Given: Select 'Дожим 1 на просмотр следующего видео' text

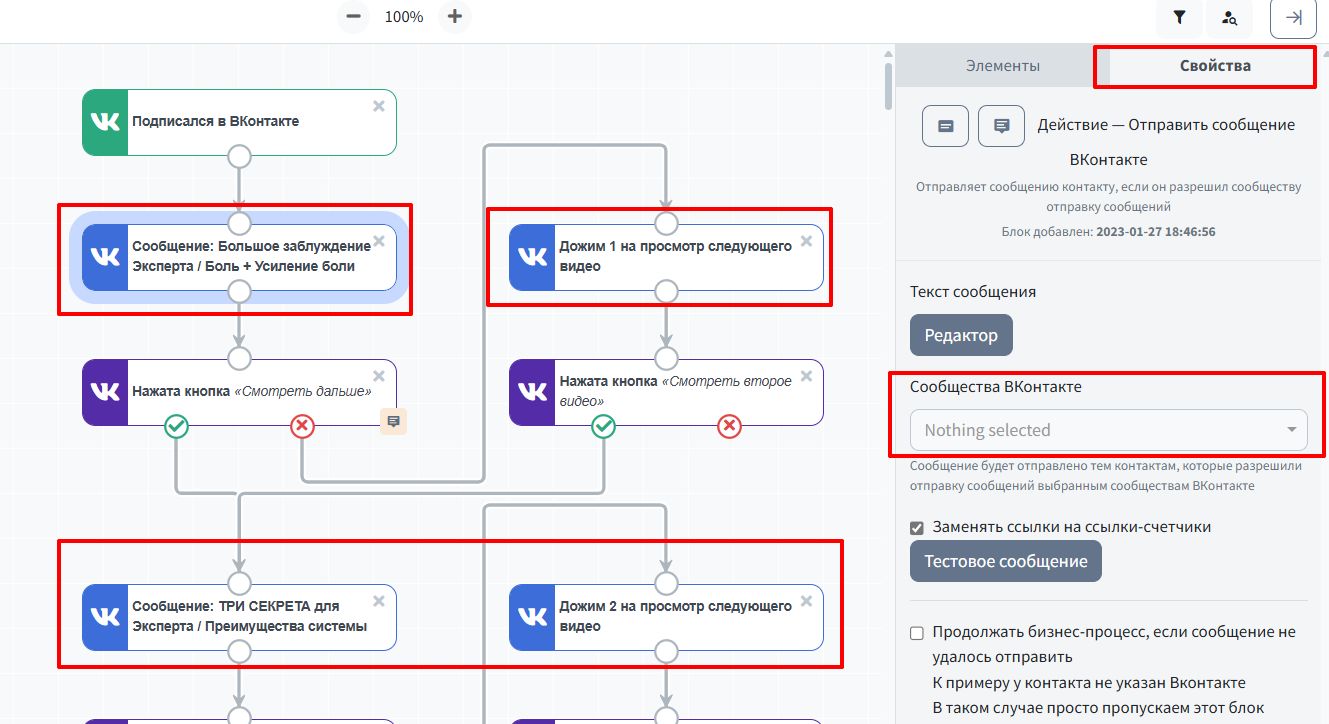Looking at the screenshot, I should 675,256.
